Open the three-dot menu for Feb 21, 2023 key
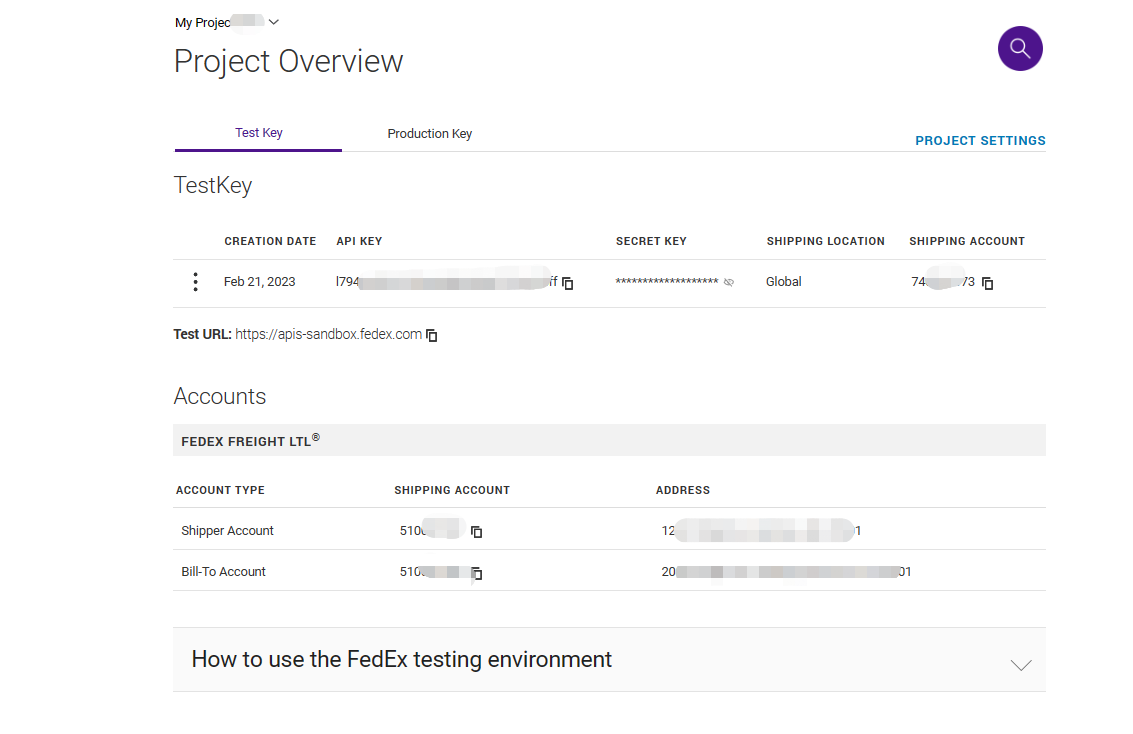 195,282
